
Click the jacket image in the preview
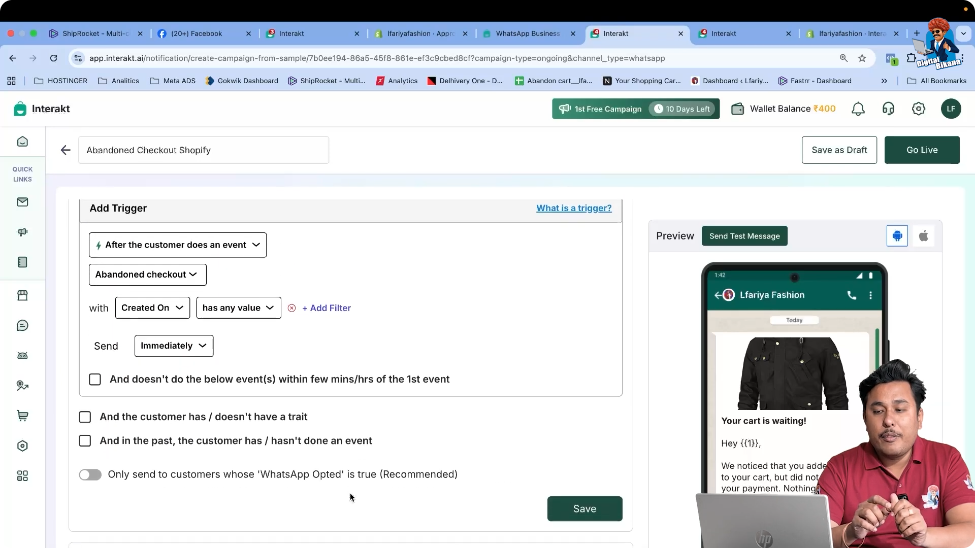click(x=793, y=373)
